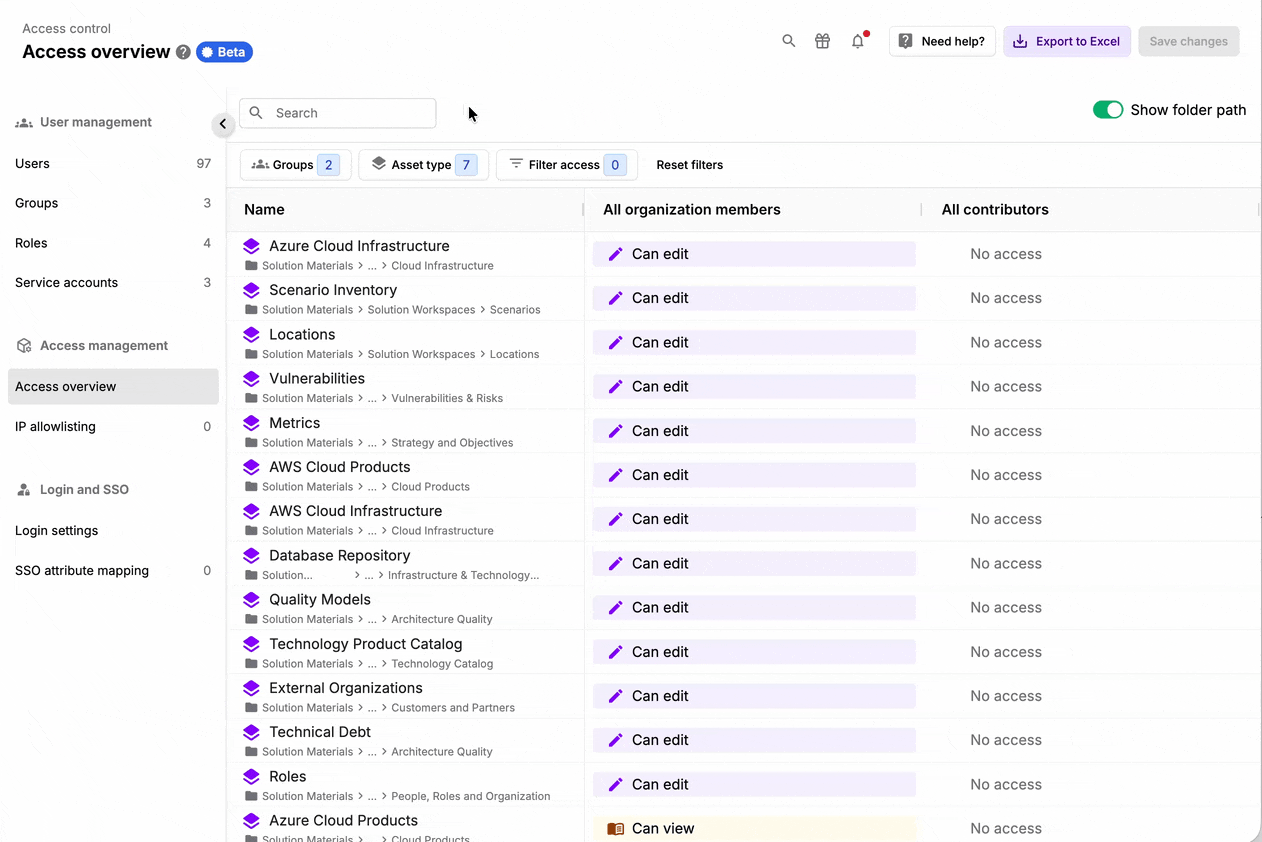The width and height of the screenshot is (1262, 842).
Task: Toggle off Show folder path
Action: pyautogui.click(x=1108, y=110)
